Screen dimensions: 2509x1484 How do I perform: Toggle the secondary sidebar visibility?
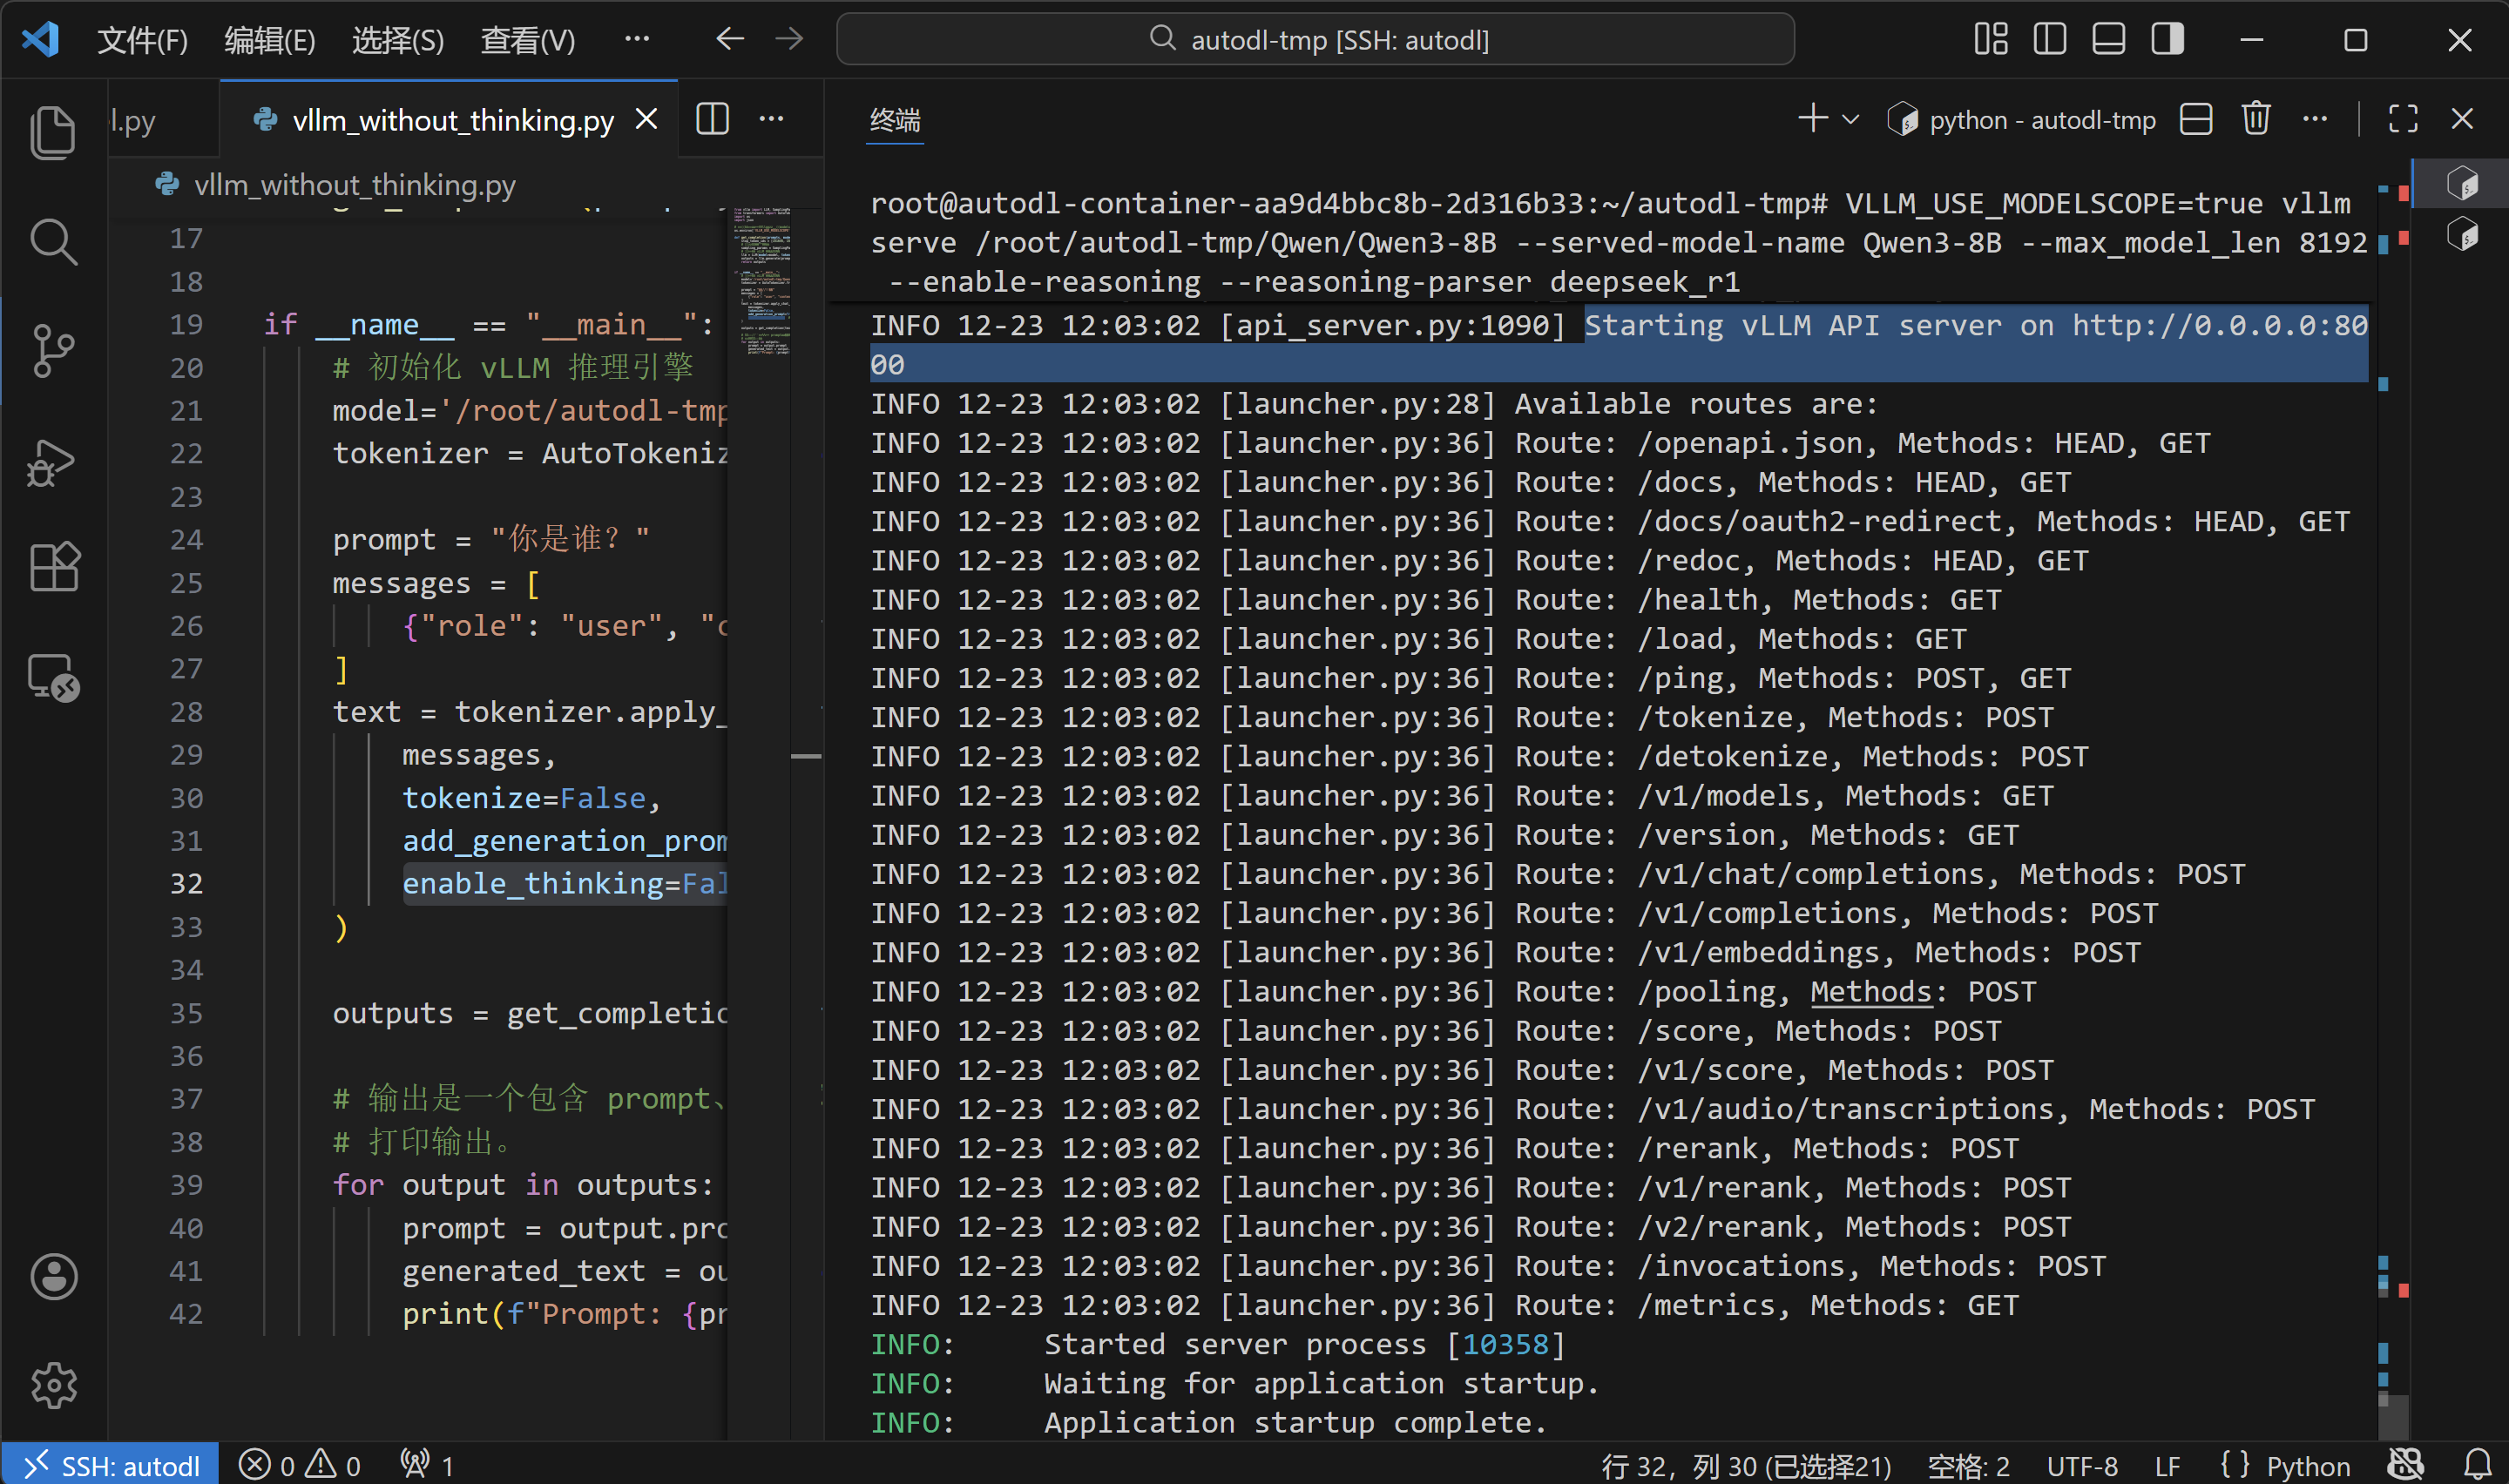pos(2167,40)
